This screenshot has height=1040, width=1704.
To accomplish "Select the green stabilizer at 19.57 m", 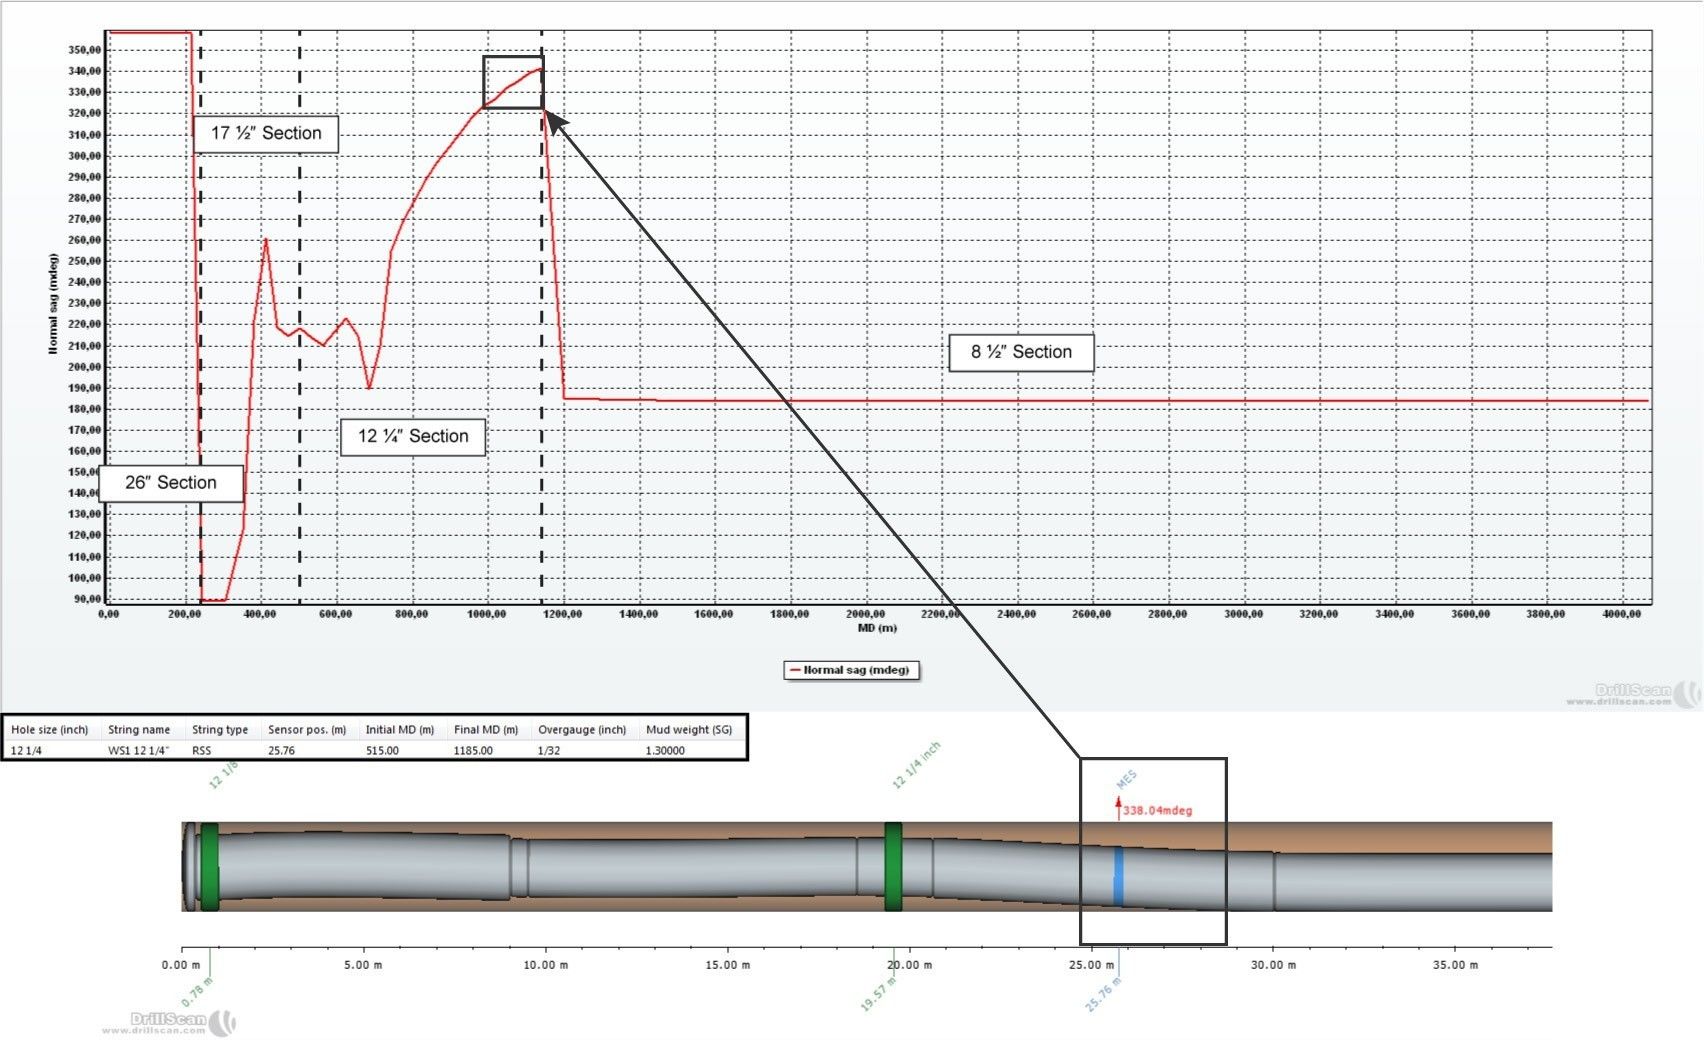I will (x=893, y=866).
